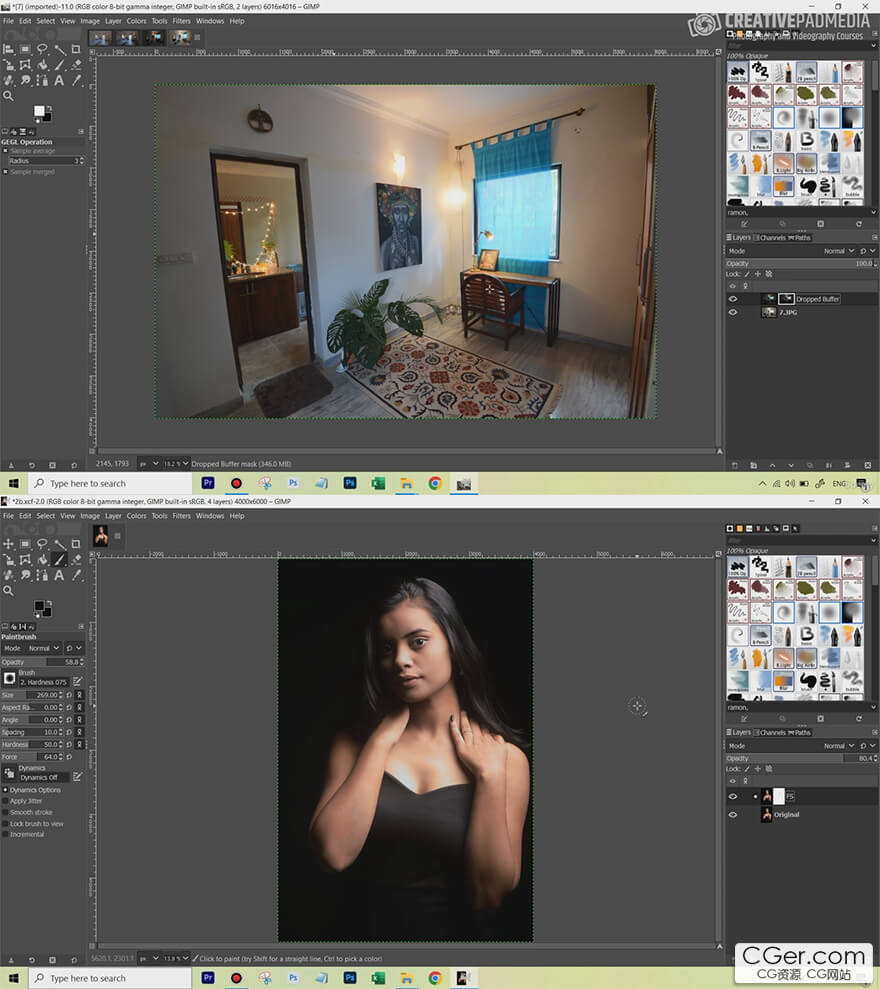The width and height of the screenshot is (880, 989).
Task: Hide the Original layer using its eye icon
Action: pos(733,815)
